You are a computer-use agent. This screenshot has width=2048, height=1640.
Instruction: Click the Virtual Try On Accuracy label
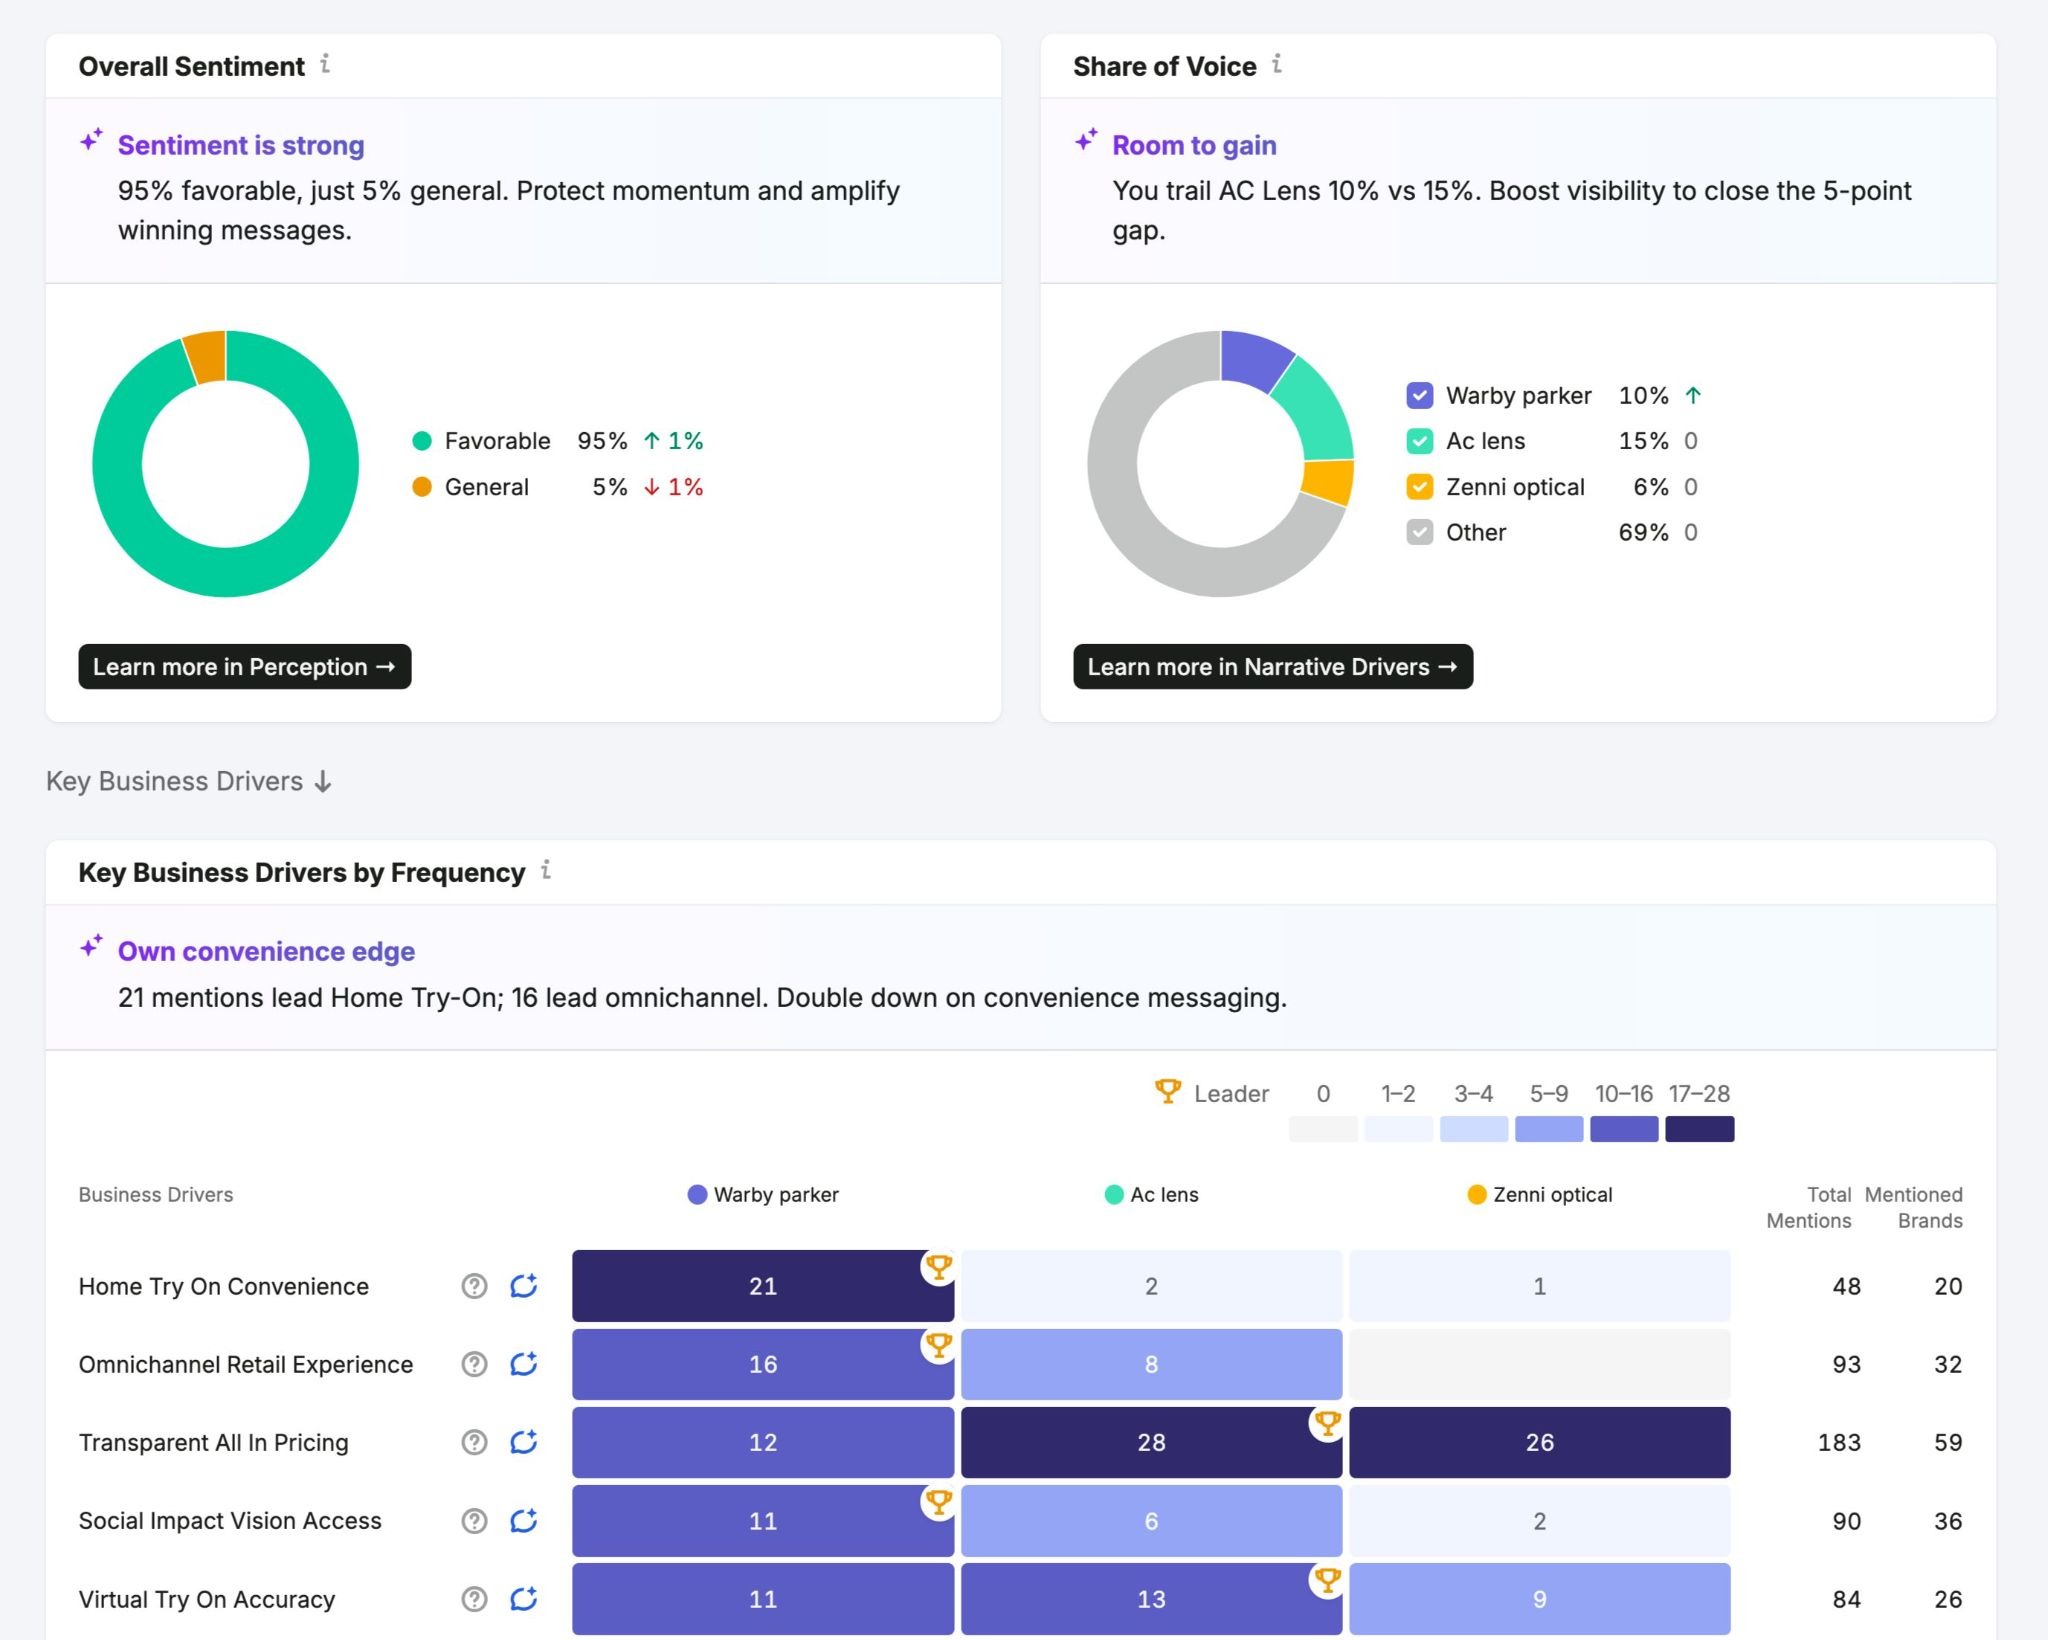(x=207, y=1599)
